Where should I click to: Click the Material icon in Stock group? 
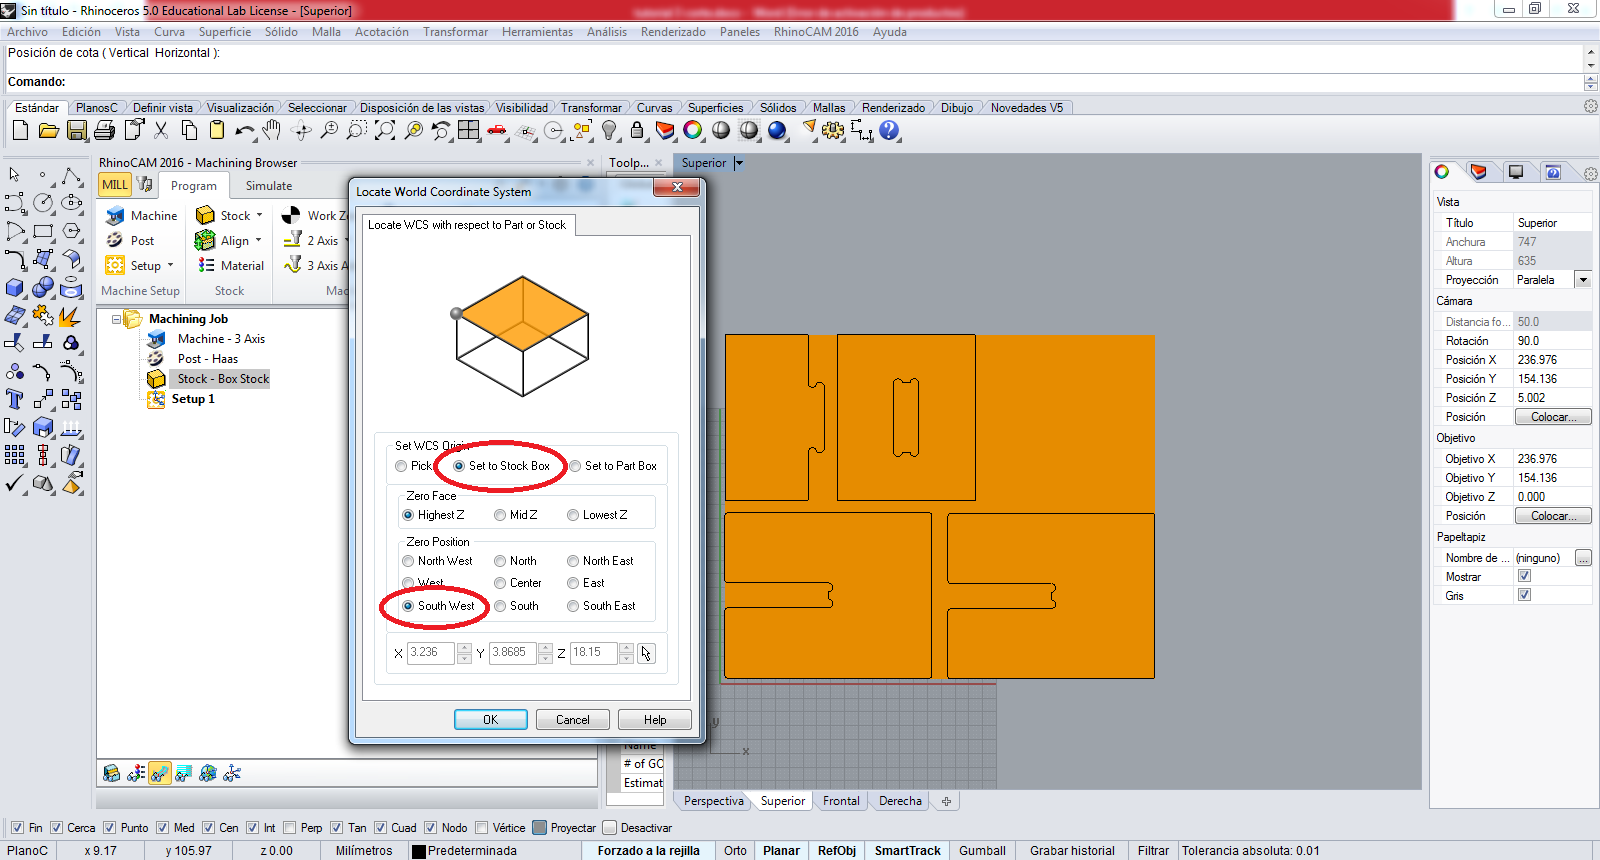pyautogui.click(x=206, y=265)
